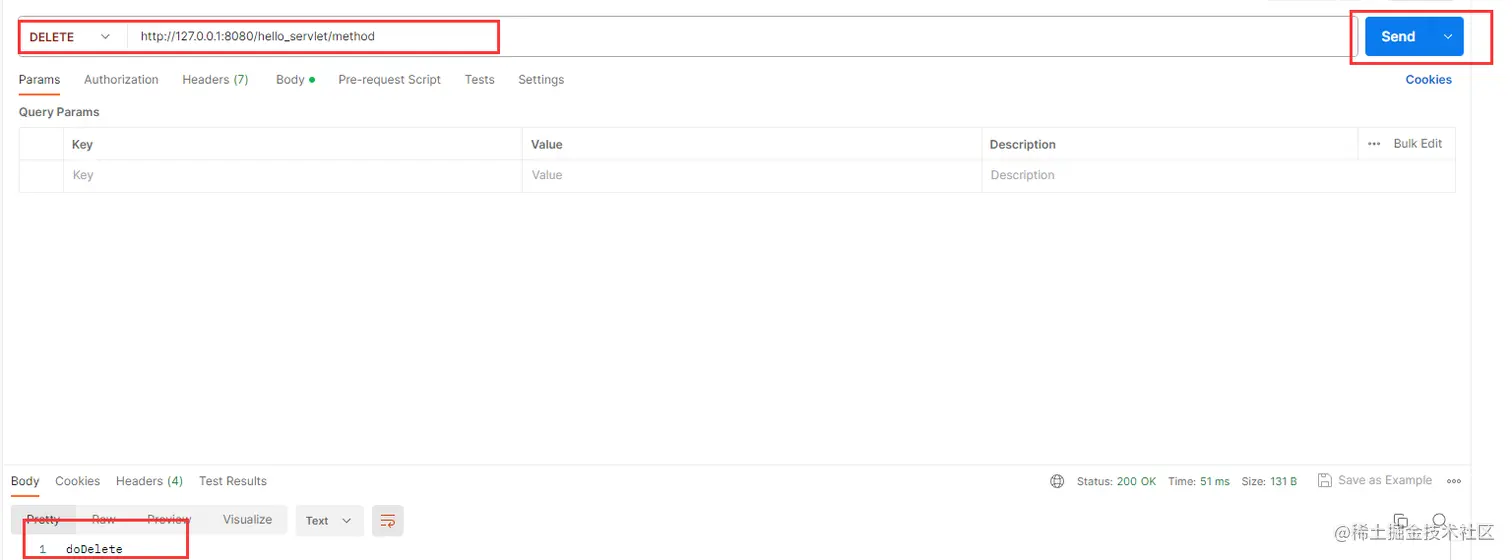Click the Bulk Edit button

[1418, 144]
